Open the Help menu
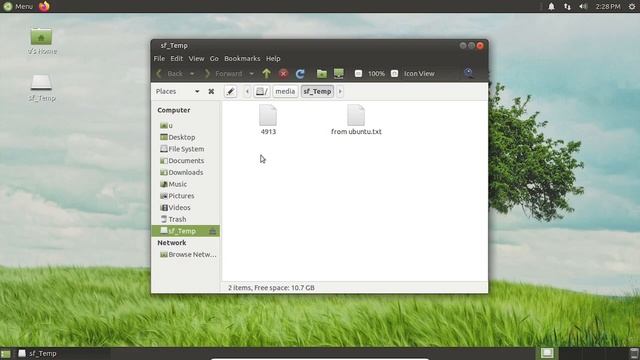 273,58
